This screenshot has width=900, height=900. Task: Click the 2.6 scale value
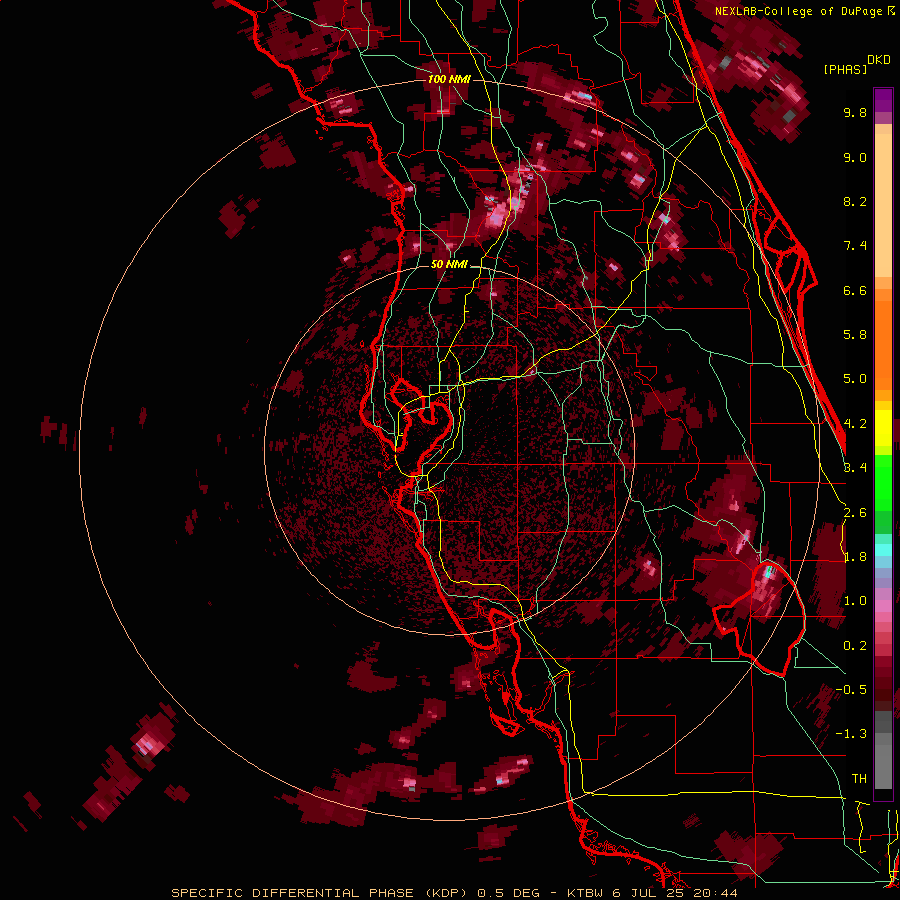pos(855,513)
